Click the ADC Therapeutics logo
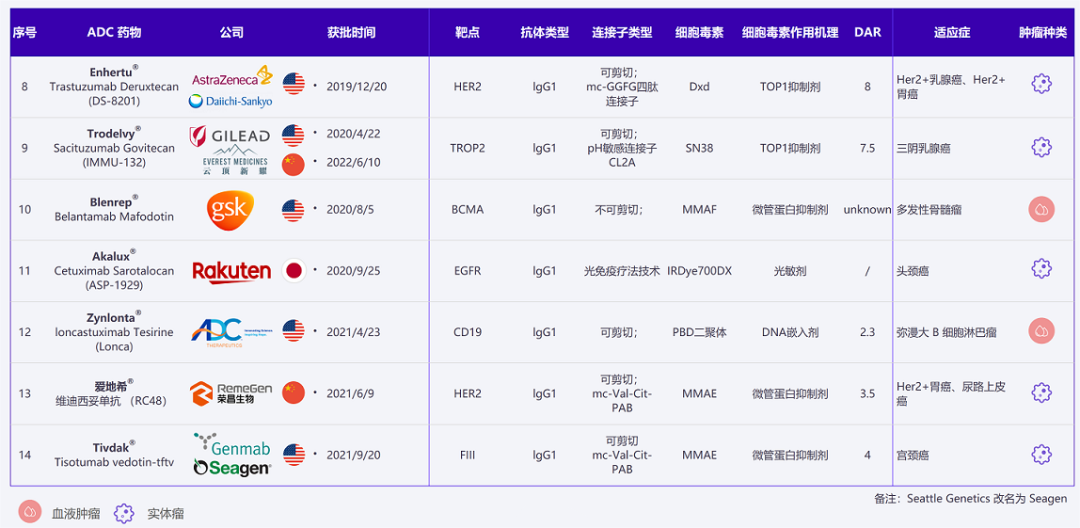 231,332
